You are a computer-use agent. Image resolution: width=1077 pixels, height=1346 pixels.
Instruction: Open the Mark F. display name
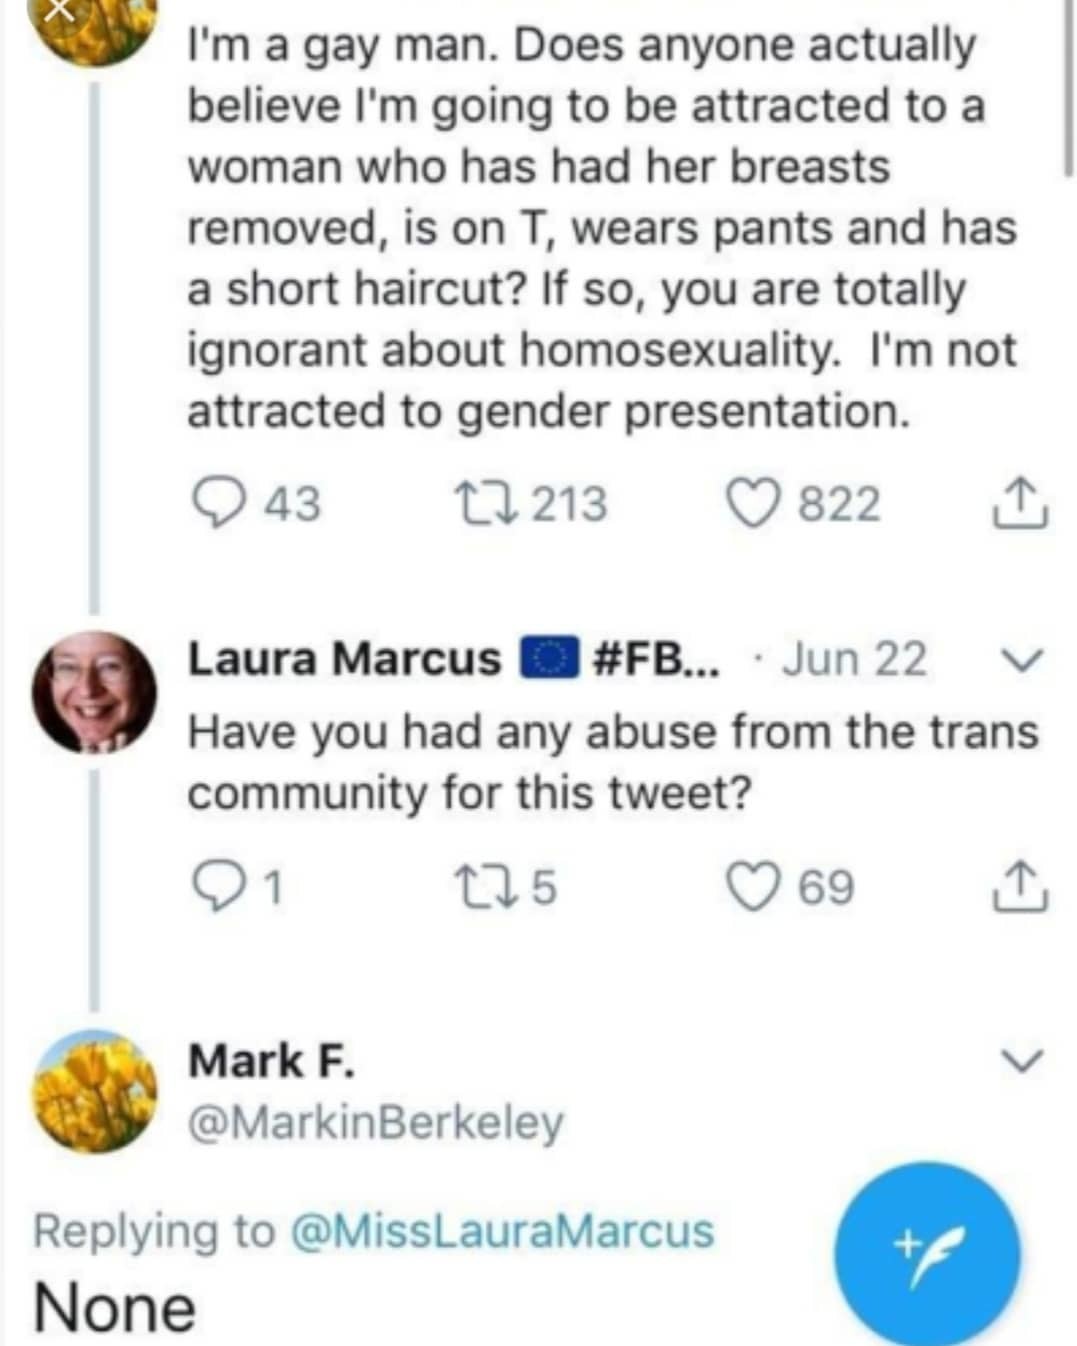click(x=271, y=1061)
